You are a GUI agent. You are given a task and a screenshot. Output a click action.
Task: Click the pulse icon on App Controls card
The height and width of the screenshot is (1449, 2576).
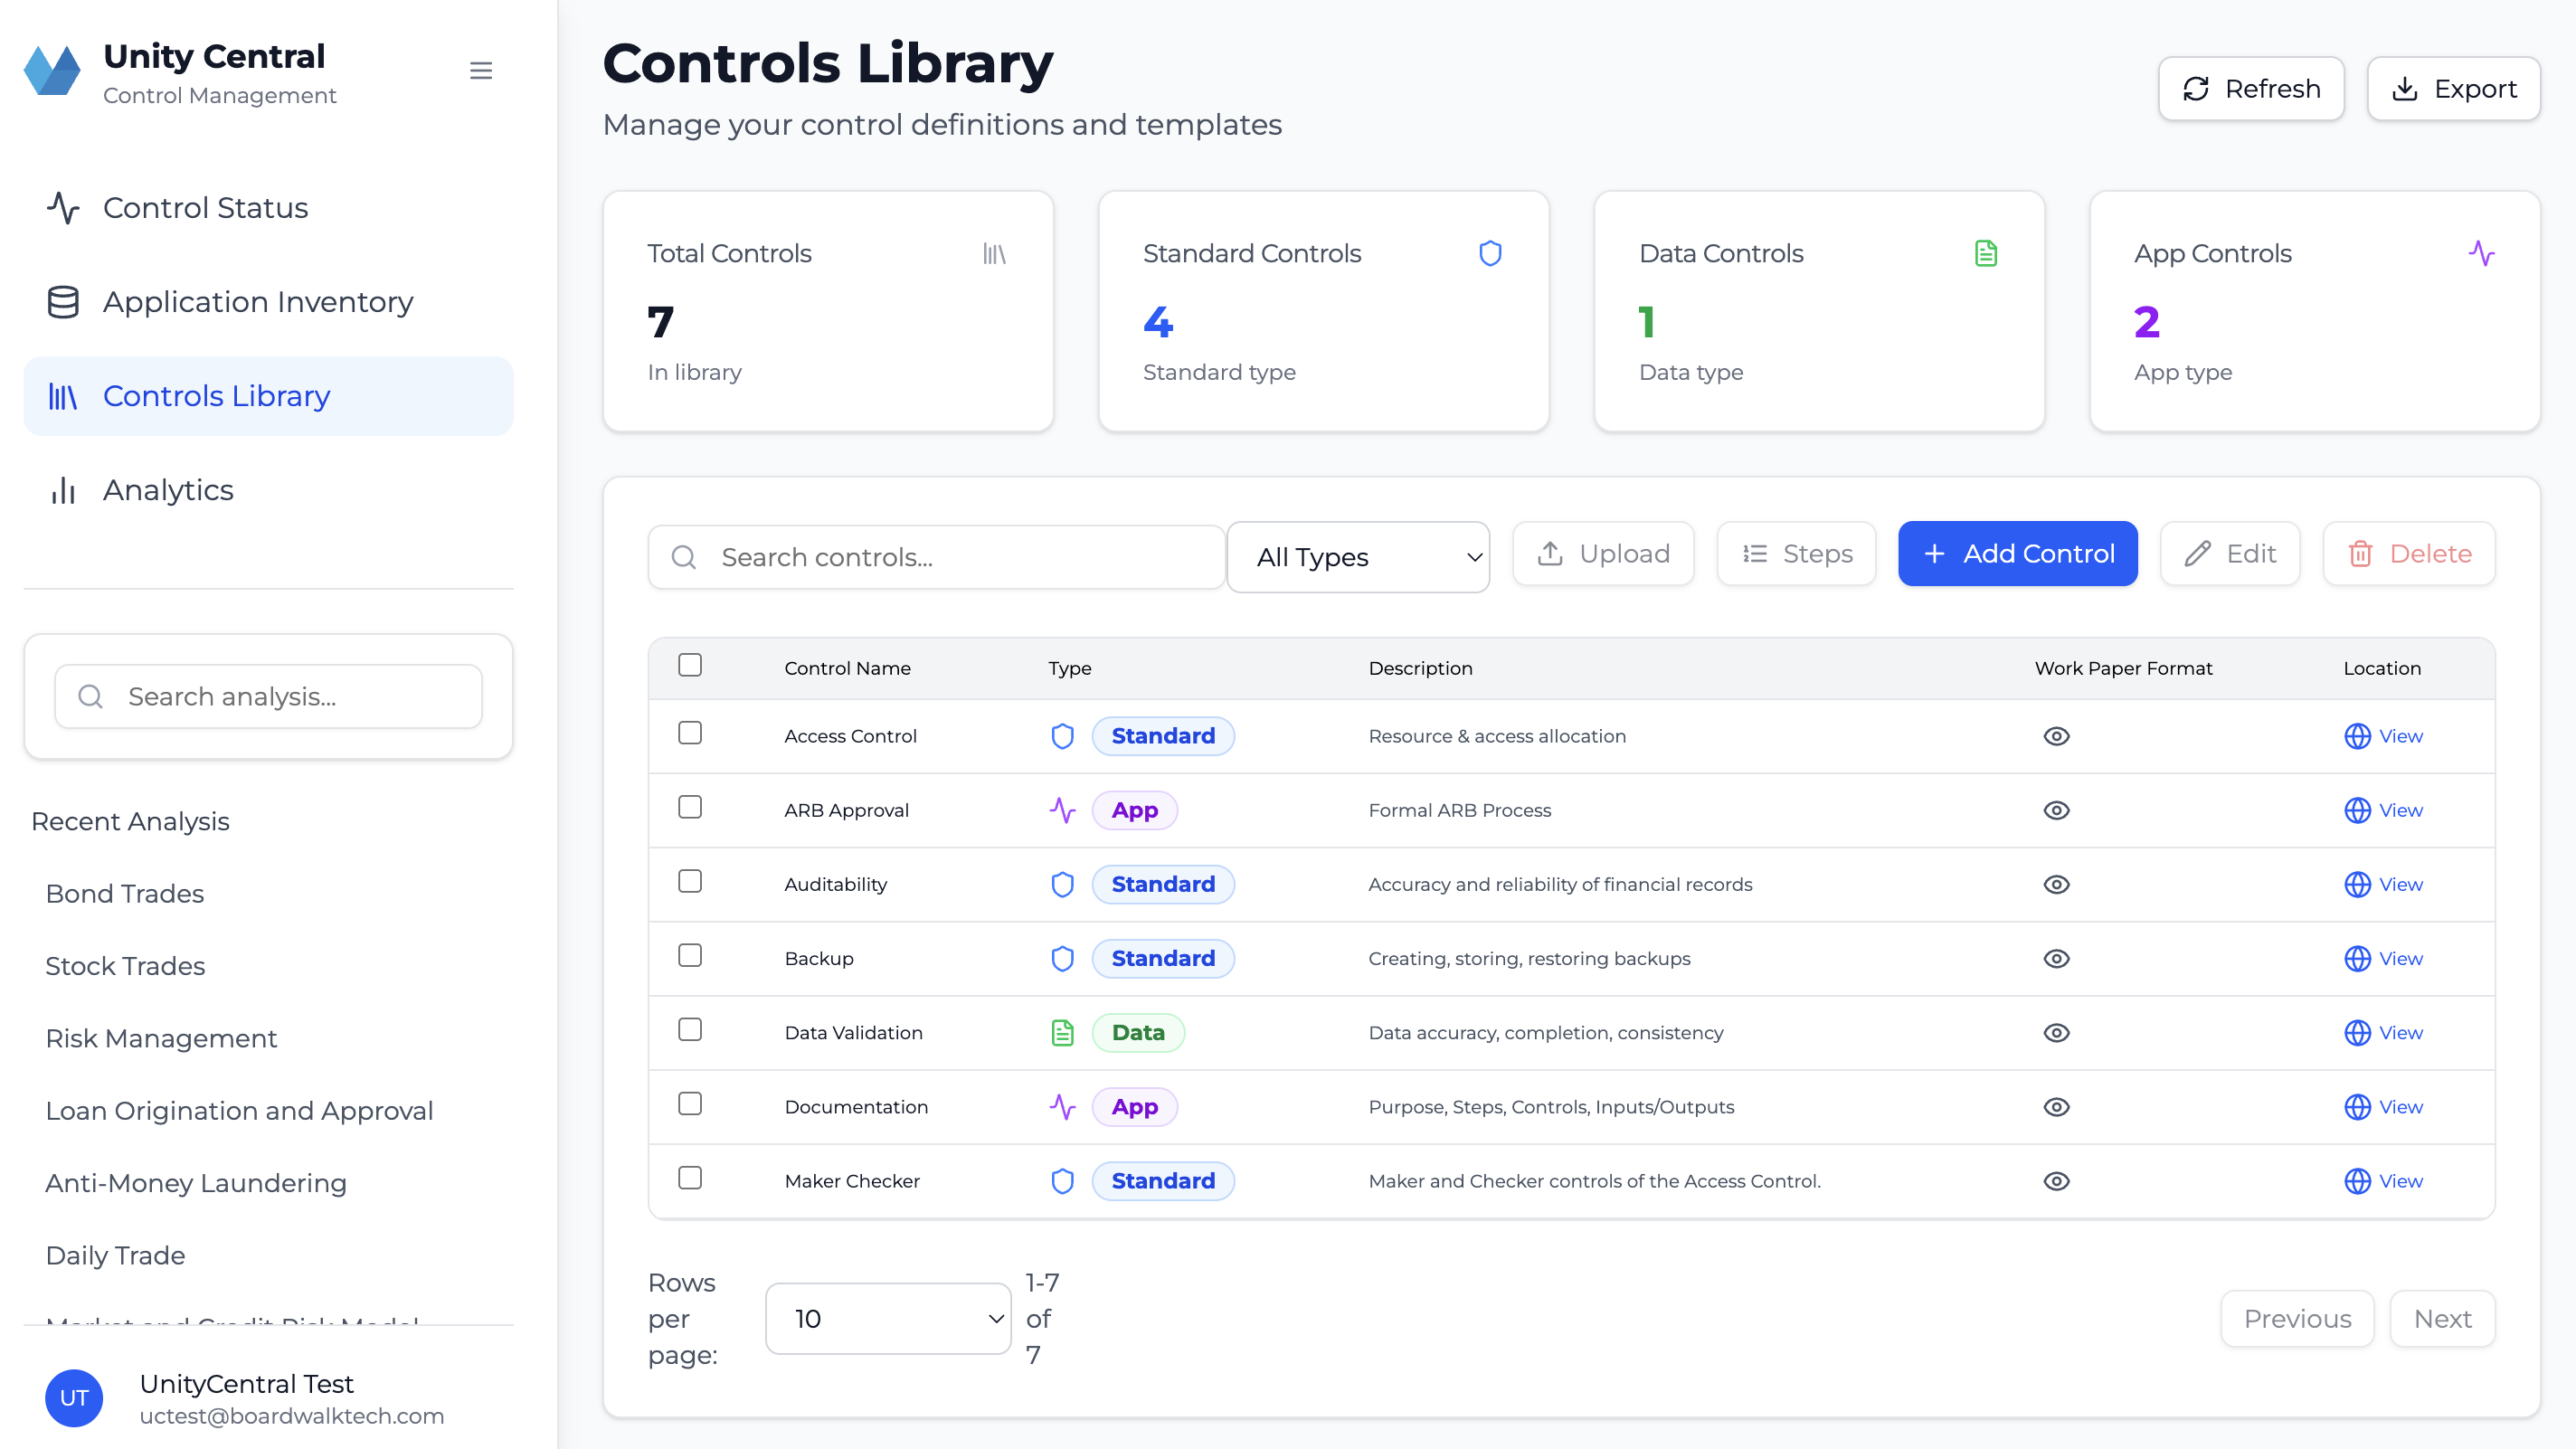pos(2481,253)
